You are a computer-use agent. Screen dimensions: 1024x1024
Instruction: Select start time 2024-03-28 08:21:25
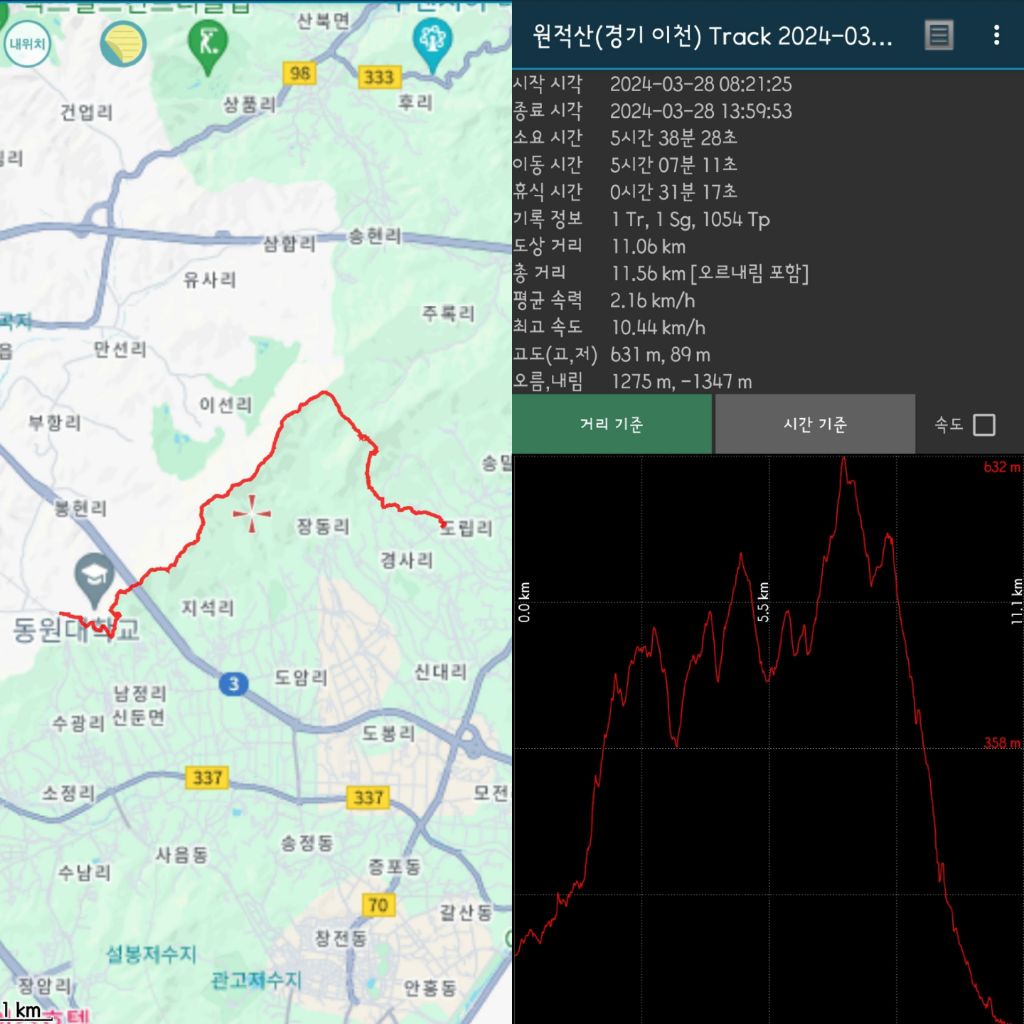coord(701,84)
